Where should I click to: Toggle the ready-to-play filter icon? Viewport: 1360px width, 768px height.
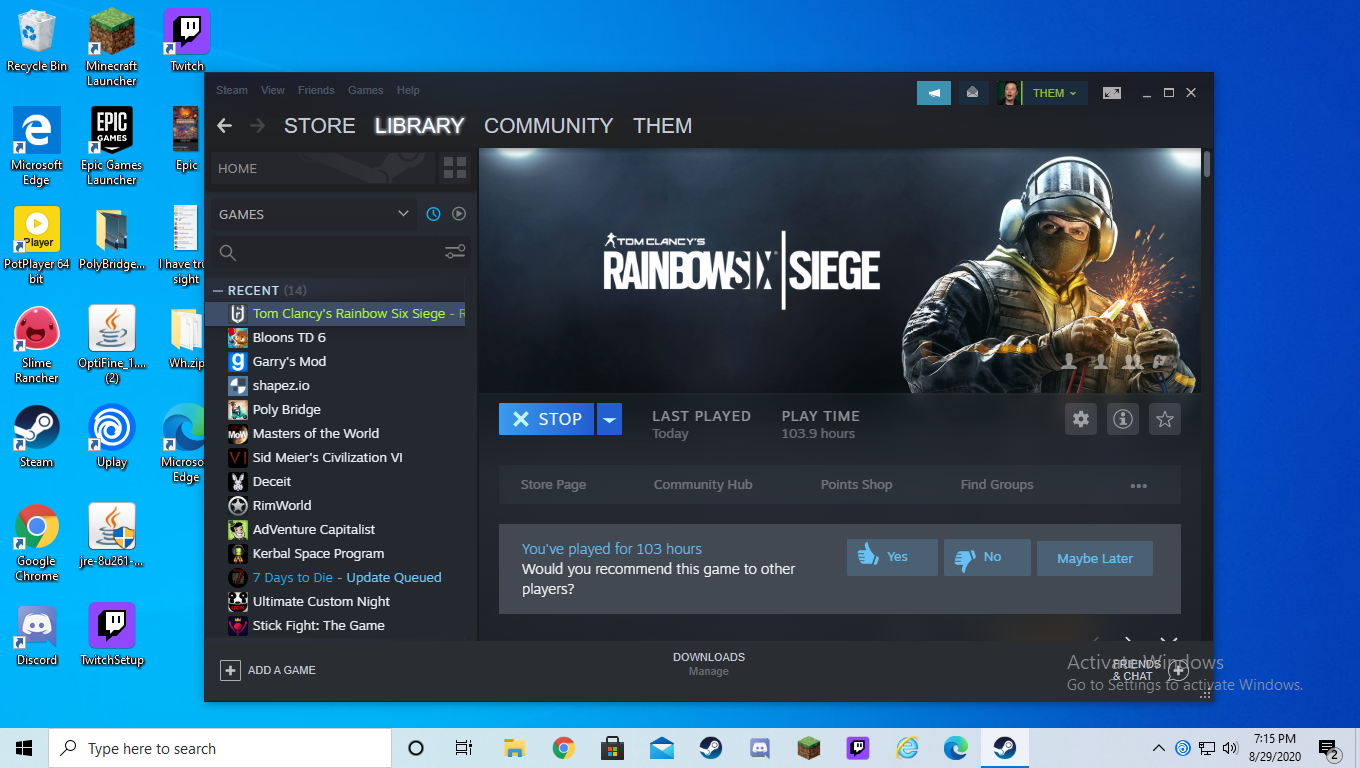click(459, 214)
